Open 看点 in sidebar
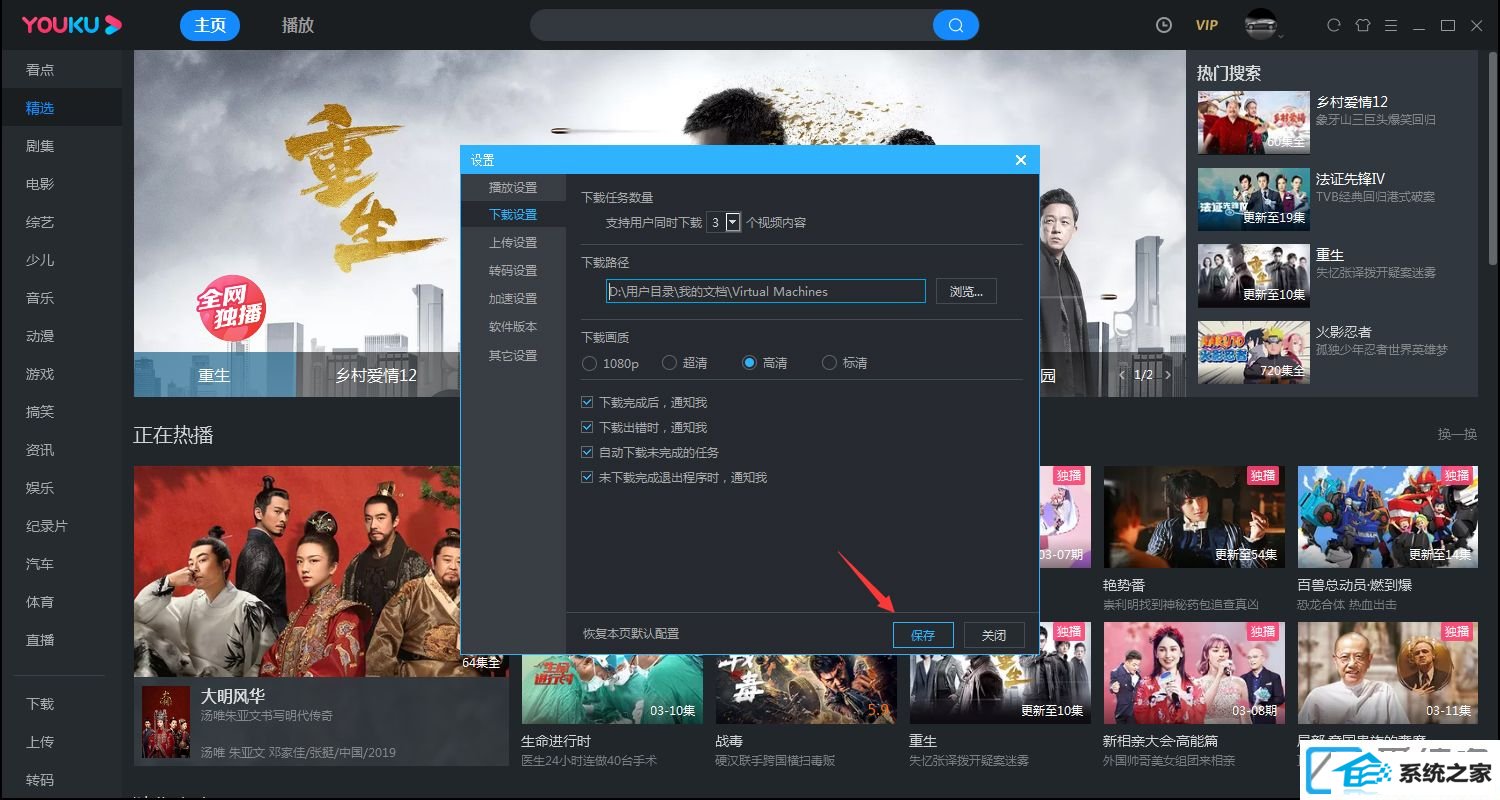This screenshot has width=1500, height=800. click(40, 70)
